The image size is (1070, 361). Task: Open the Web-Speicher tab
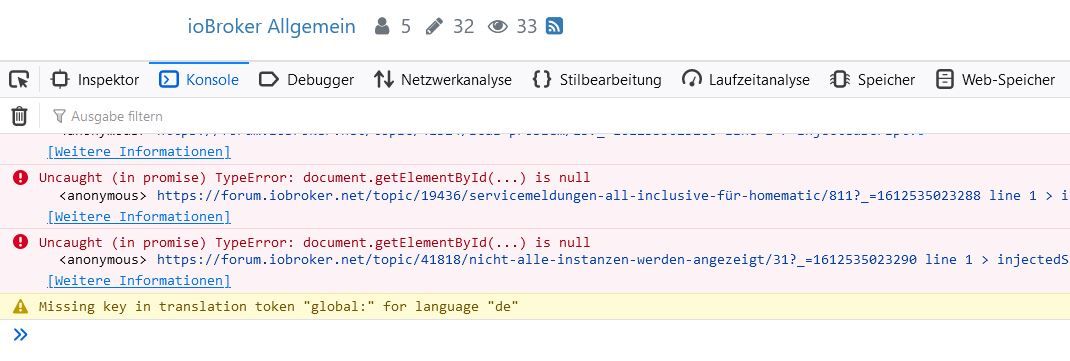click(995, 80)
